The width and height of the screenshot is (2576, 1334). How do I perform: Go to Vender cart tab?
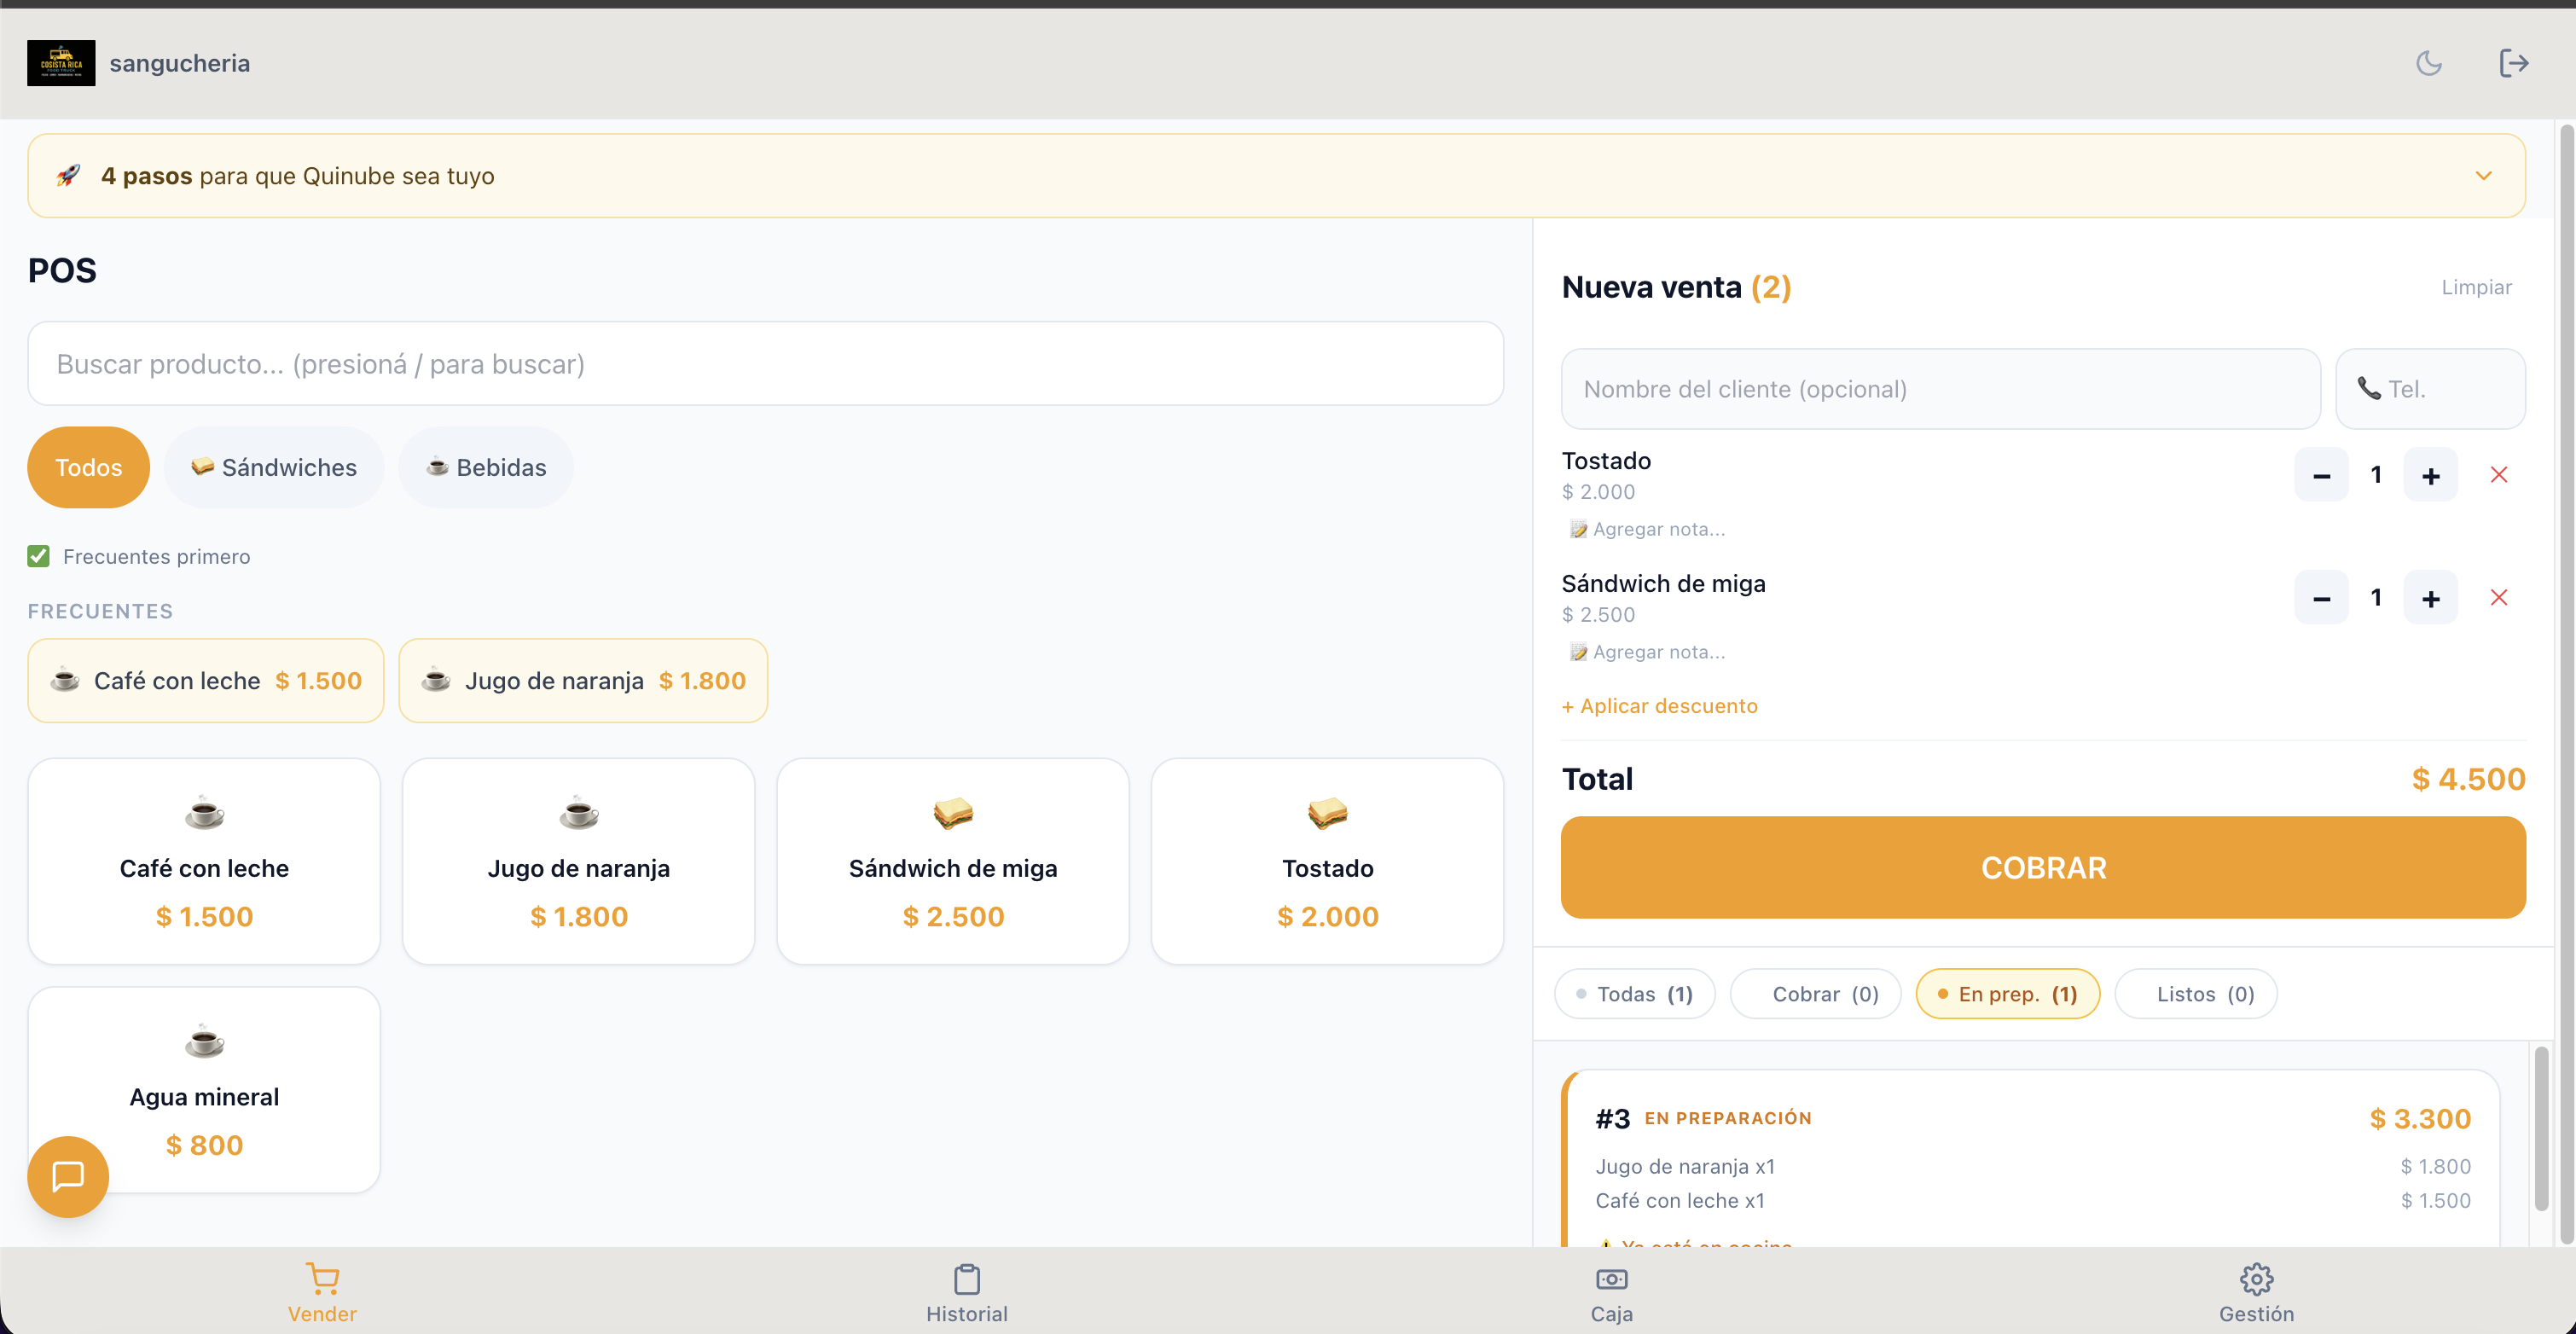322,1293
